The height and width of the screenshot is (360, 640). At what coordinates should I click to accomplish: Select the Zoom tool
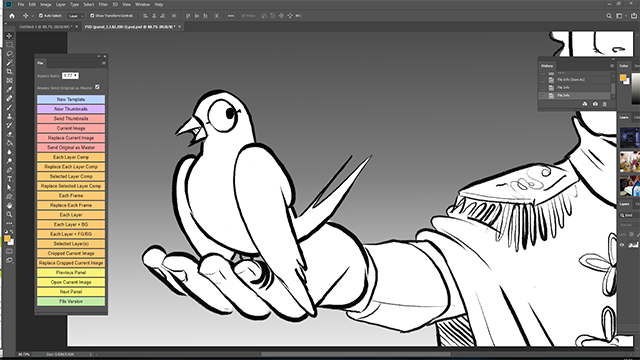[x=9, y=214]
